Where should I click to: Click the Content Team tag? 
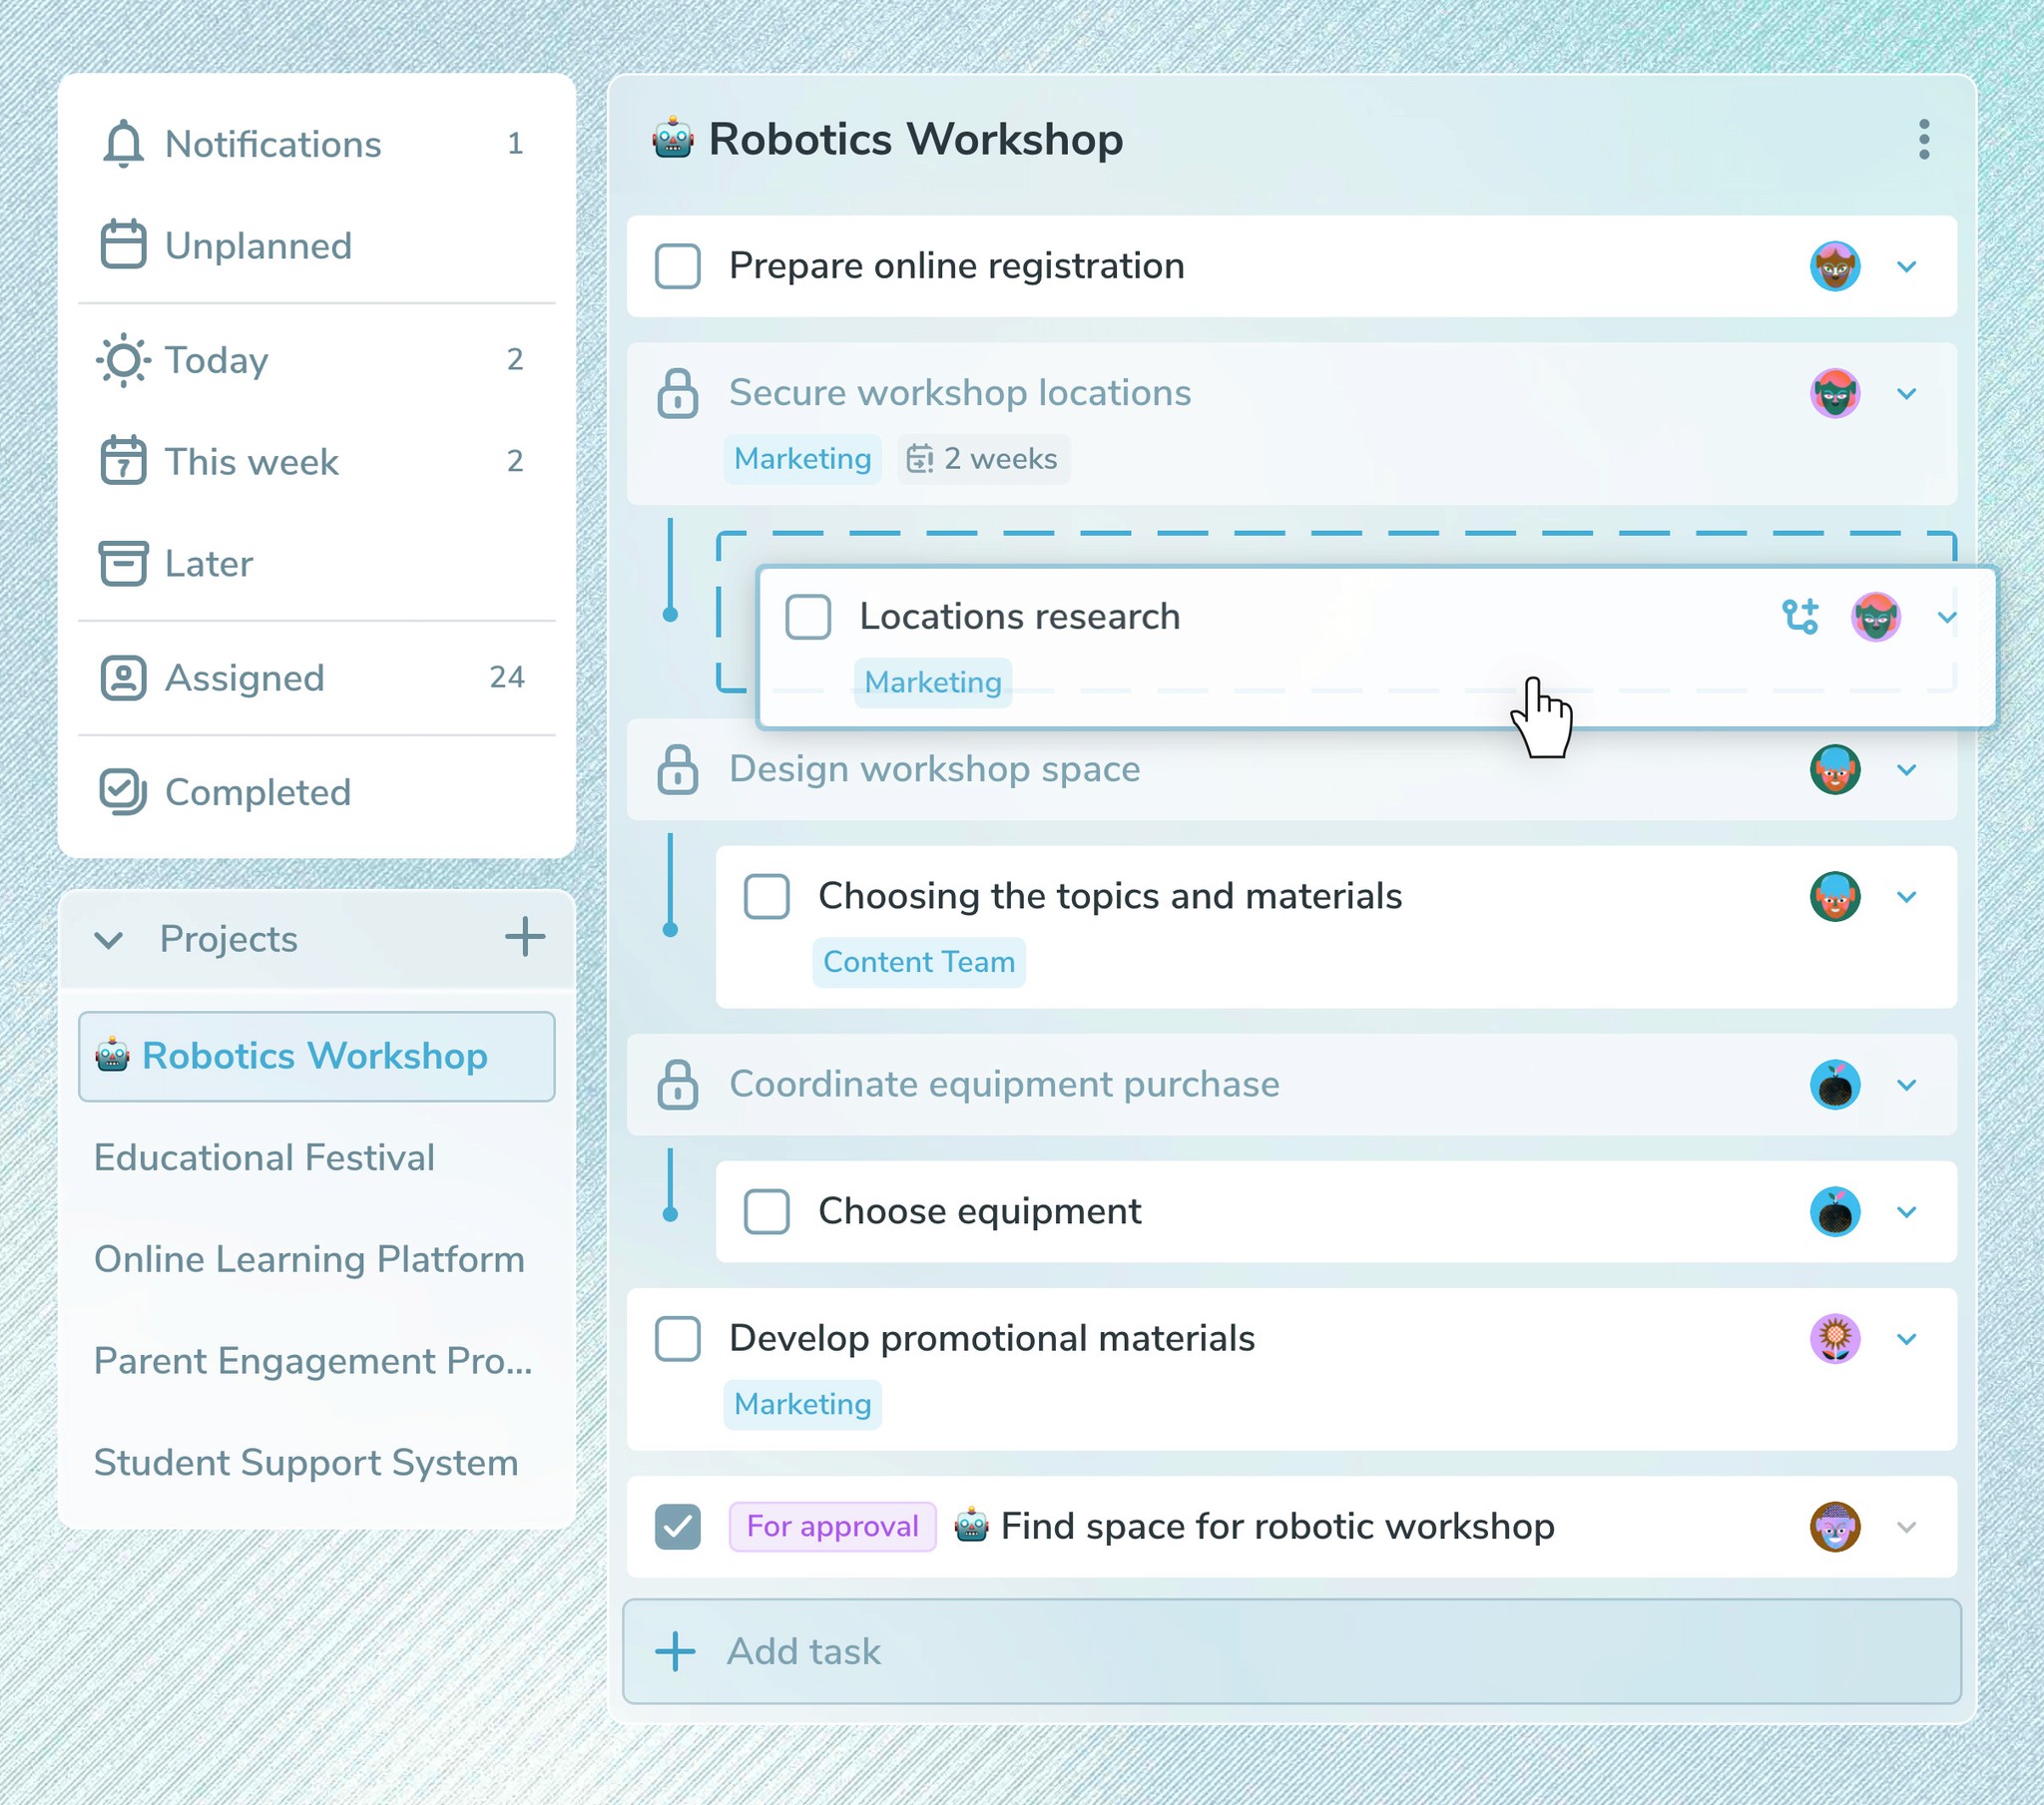tap(918, 962)
